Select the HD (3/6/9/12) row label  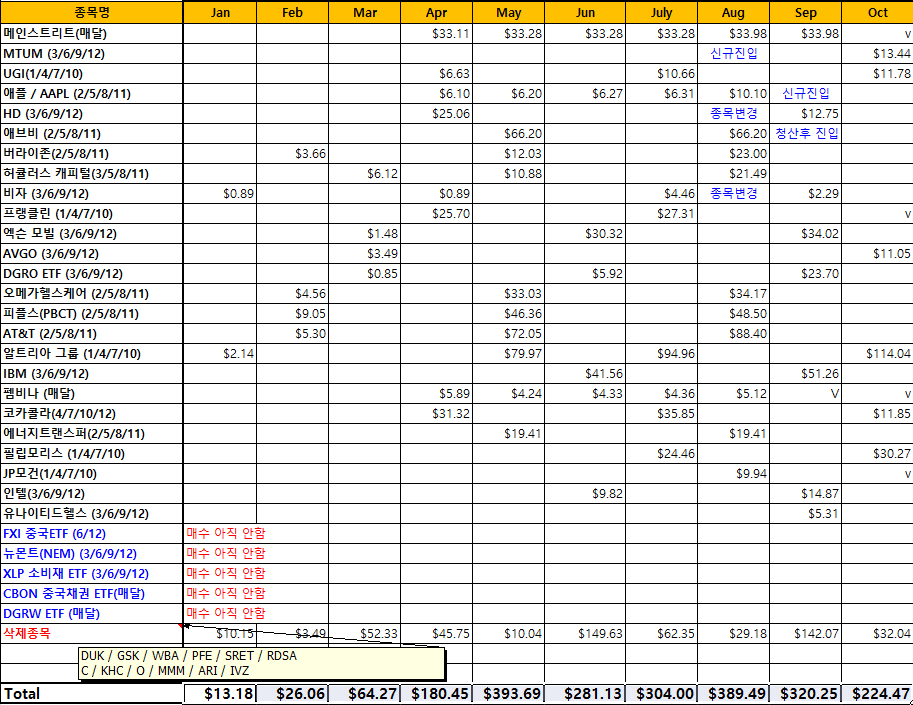tap(92, 114)
